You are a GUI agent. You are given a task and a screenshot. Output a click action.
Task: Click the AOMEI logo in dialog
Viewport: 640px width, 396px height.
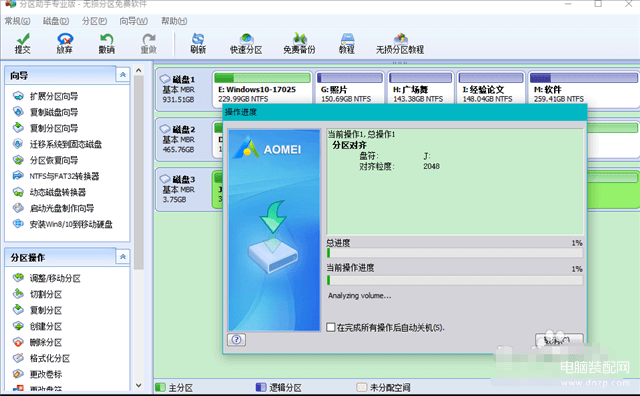[268, 149]
